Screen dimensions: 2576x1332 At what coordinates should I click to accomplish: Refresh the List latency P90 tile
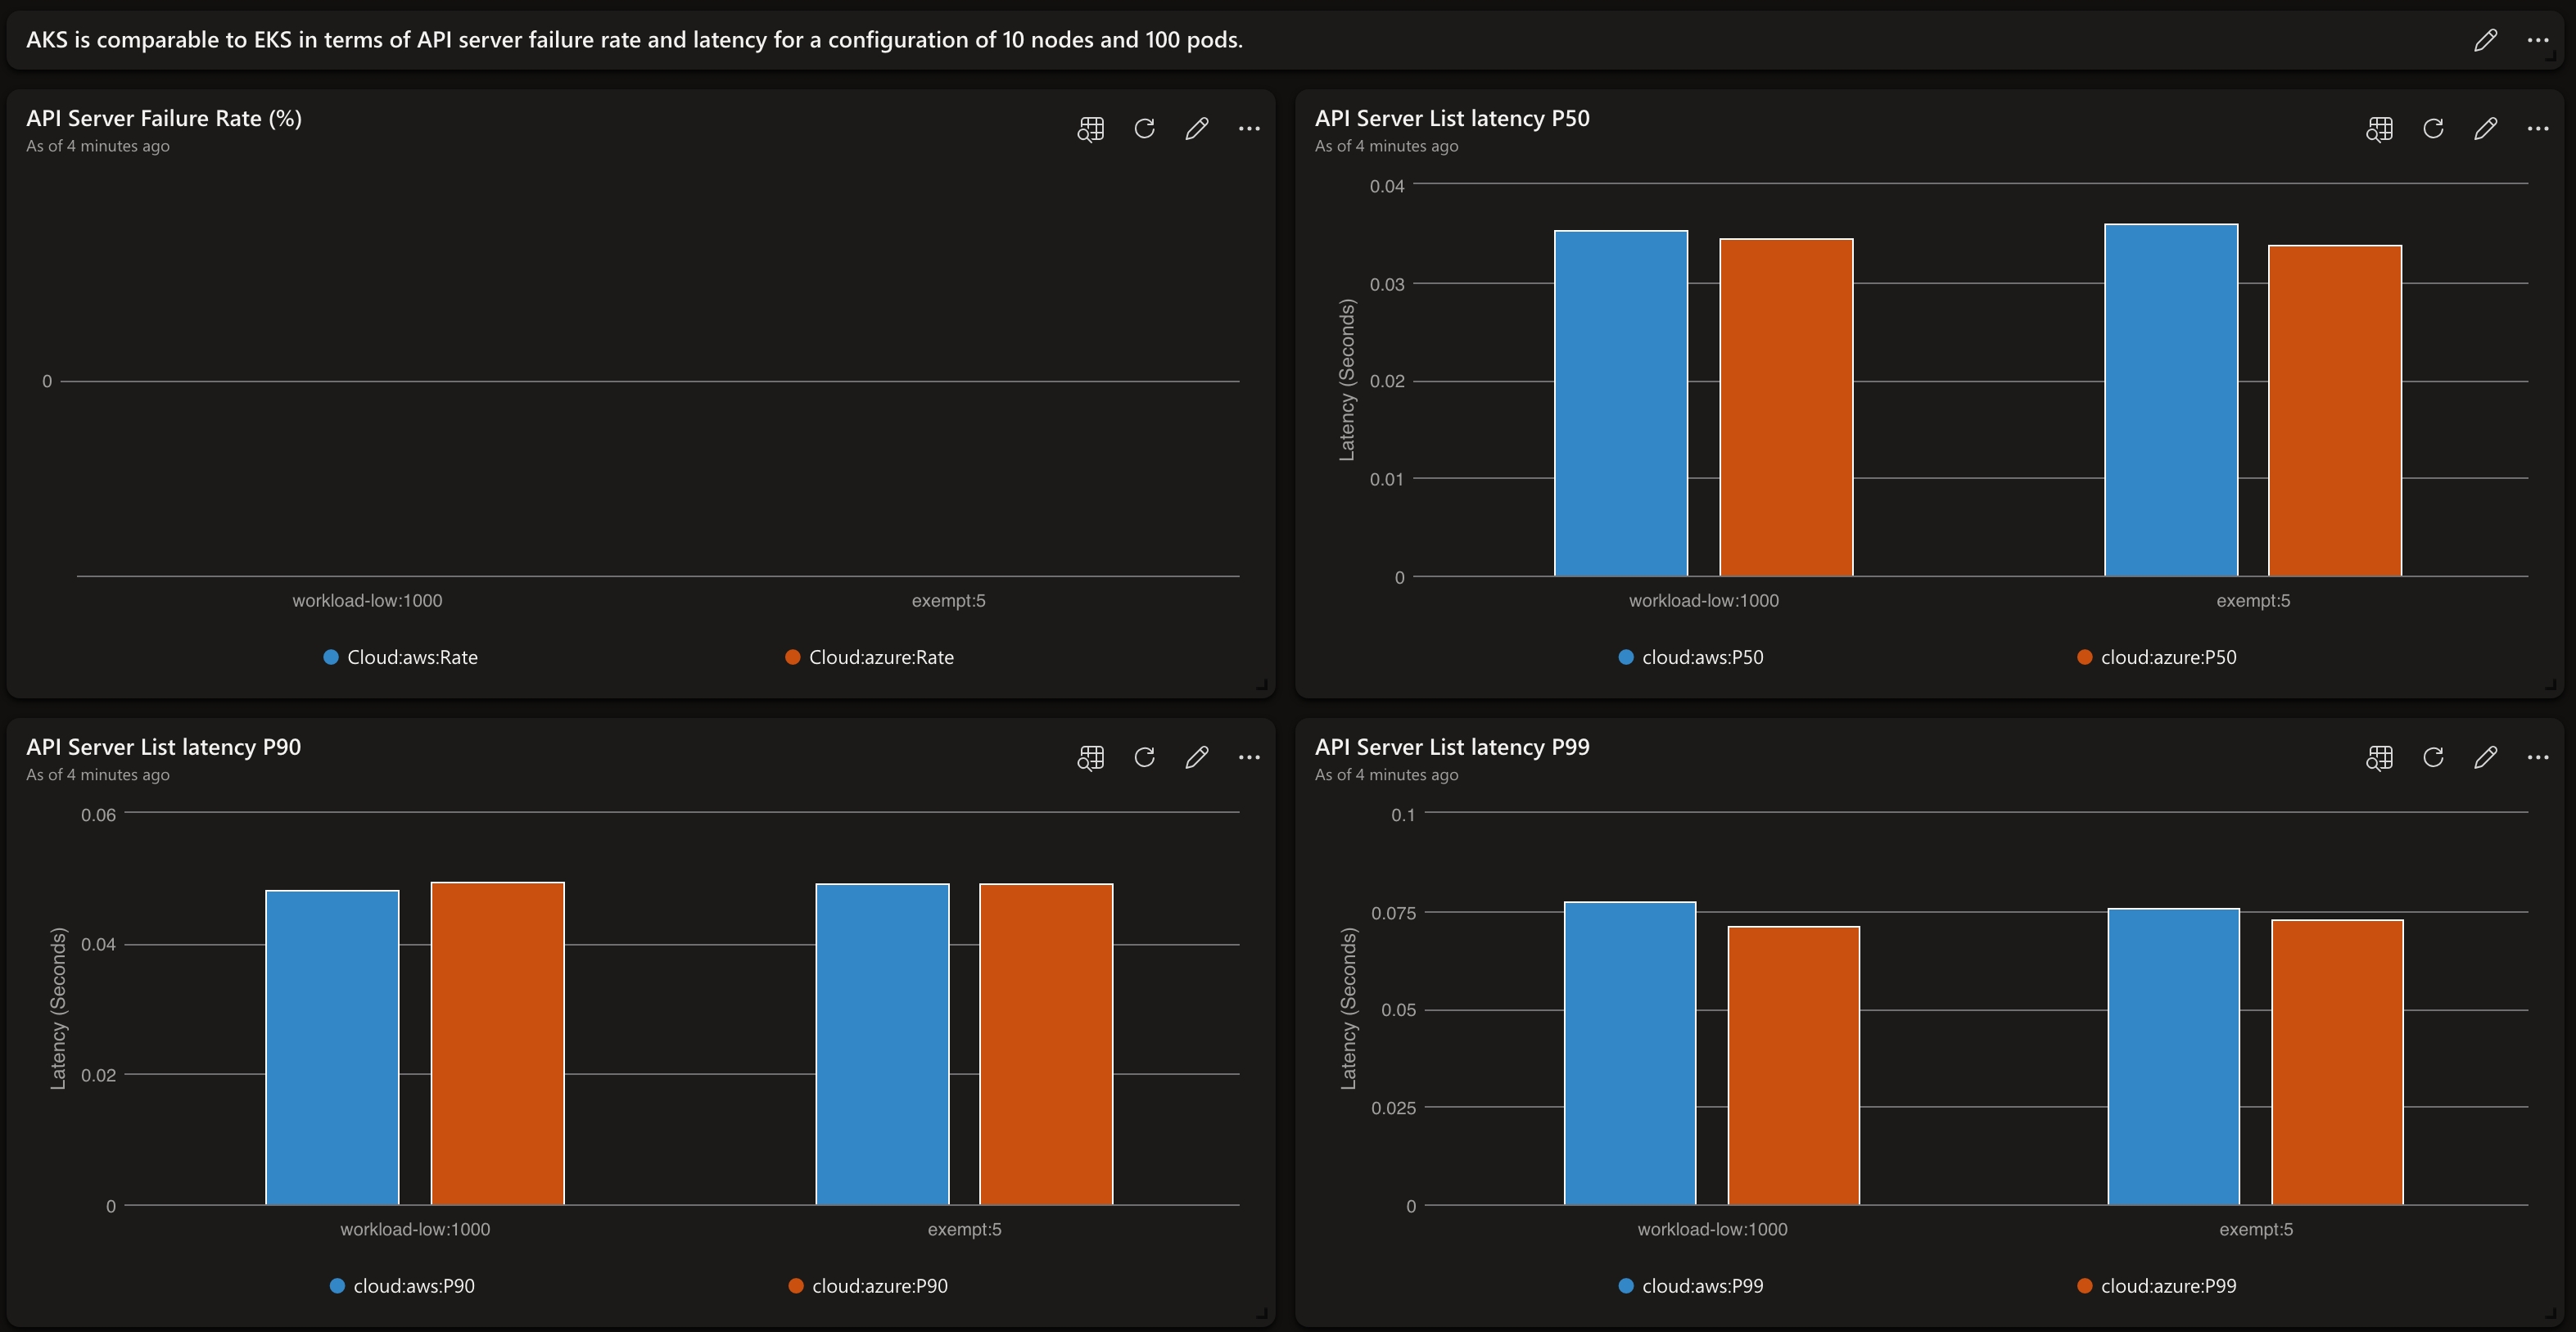coord(1145,757)
